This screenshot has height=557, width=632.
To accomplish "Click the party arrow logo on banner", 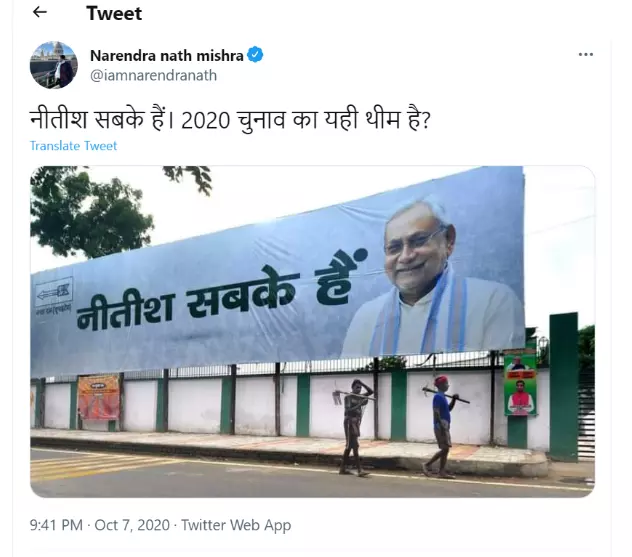I will 54,291.
